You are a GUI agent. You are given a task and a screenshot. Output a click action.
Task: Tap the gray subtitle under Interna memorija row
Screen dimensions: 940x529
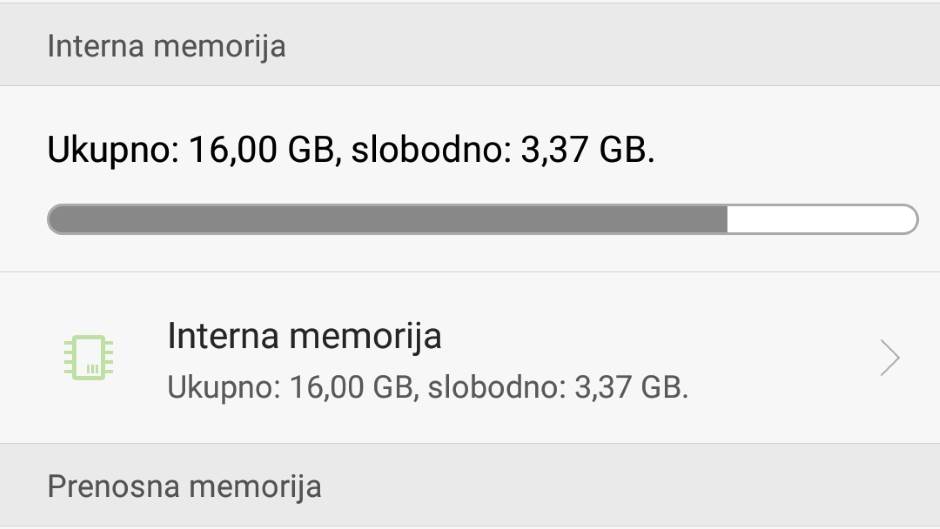tap(427, 387)
